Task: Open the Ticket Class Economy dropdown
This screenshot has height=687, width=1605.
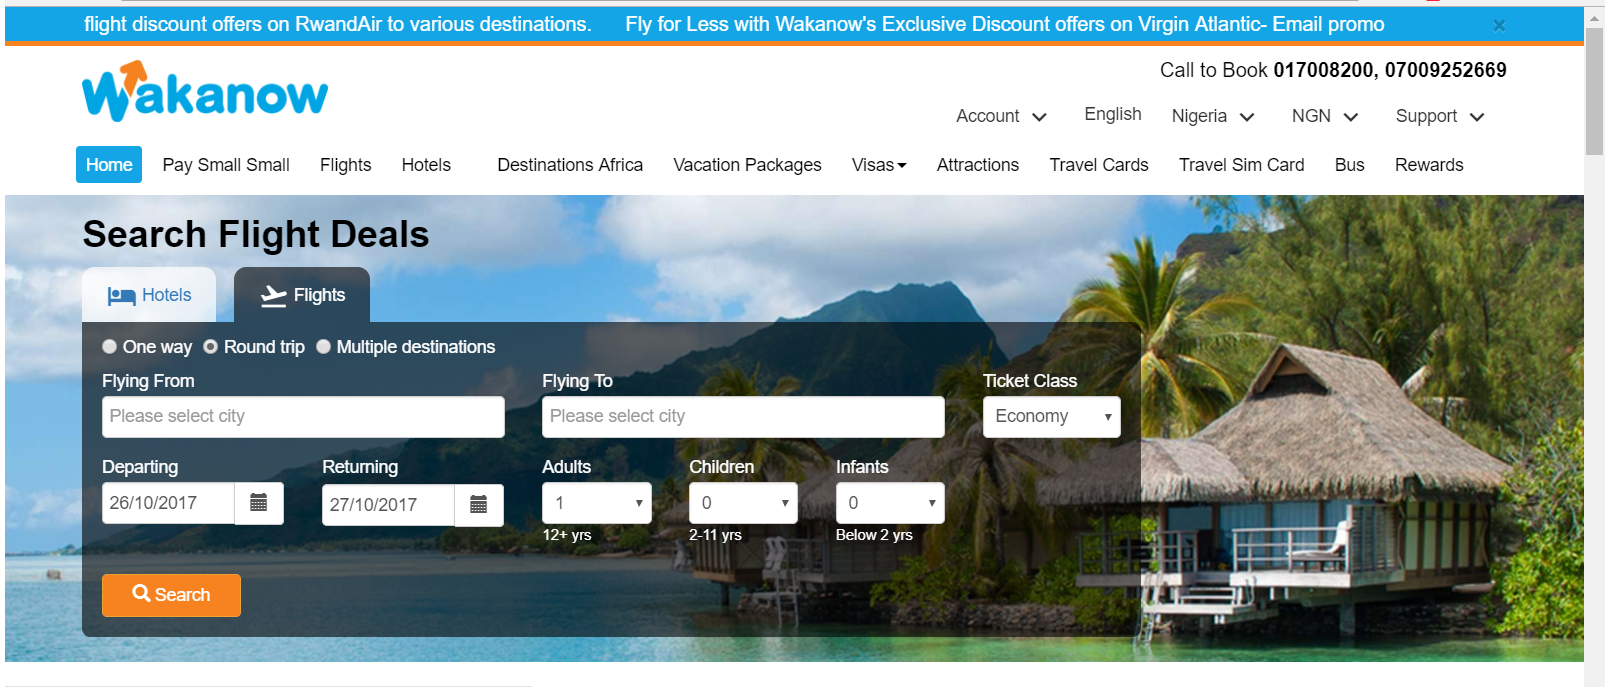Action: 1051,417
